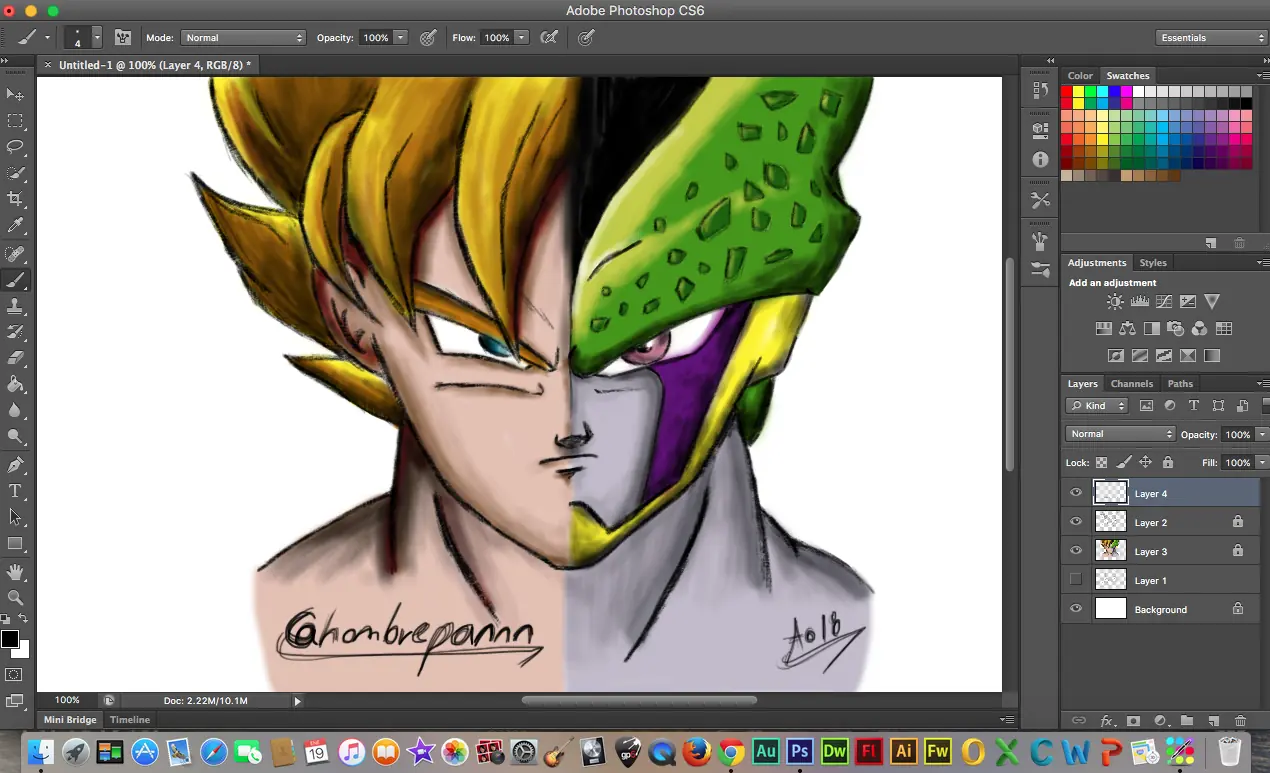
Task: Open the Opacity slider dropdown in options bar
Action: point(401,38)
